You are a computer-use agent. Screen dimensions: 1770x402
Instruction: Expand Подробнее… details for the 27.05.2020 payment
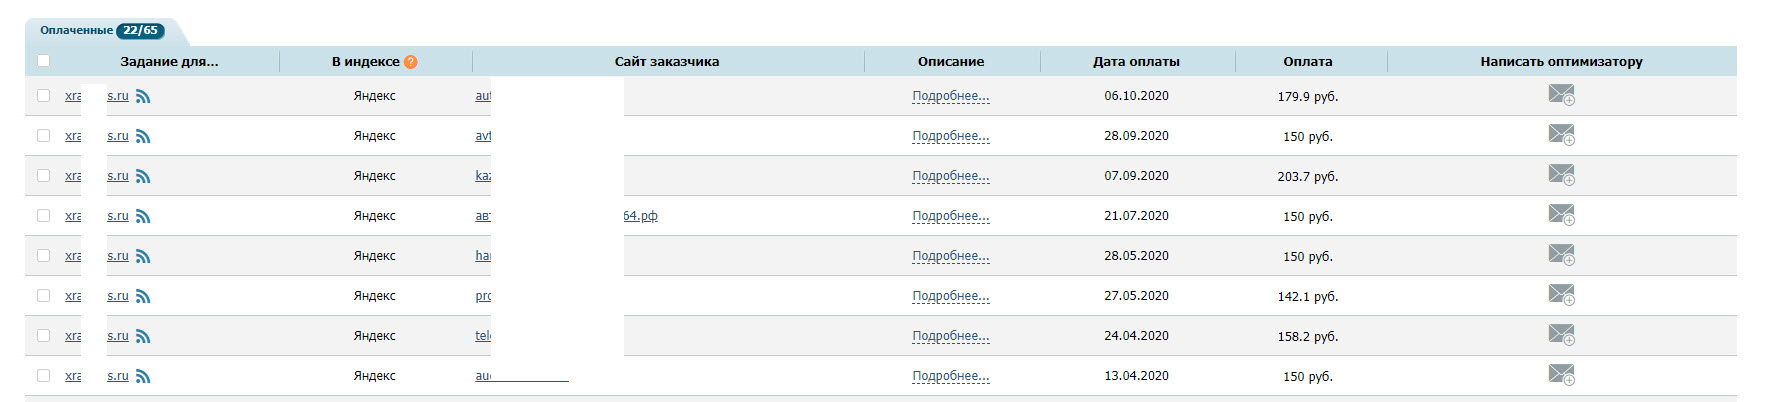pyautogui.click(x=951, y=296)
